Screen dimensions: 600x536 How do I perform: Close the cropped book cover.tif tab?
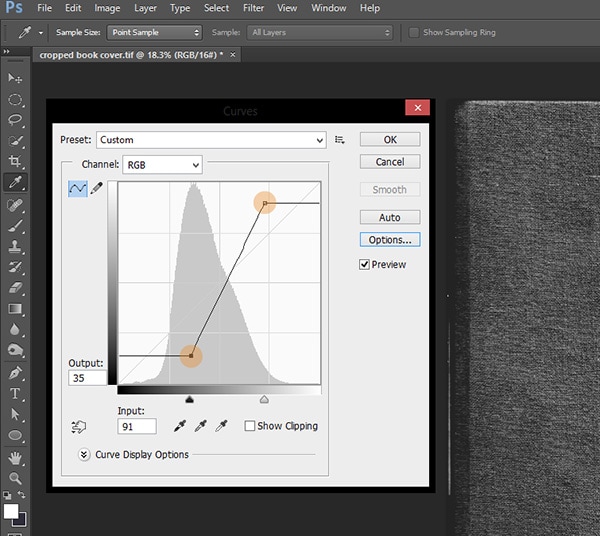click(233, 55)
